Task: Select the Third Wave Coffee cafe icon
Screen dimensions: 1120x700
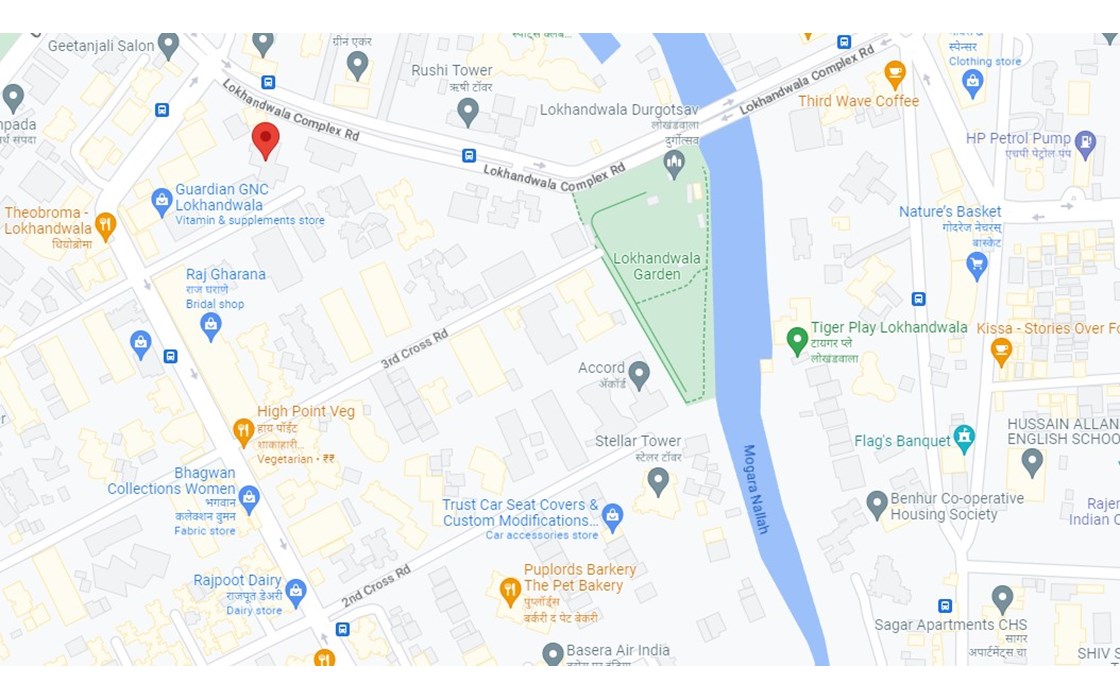Action: click(x=895, y=74)
